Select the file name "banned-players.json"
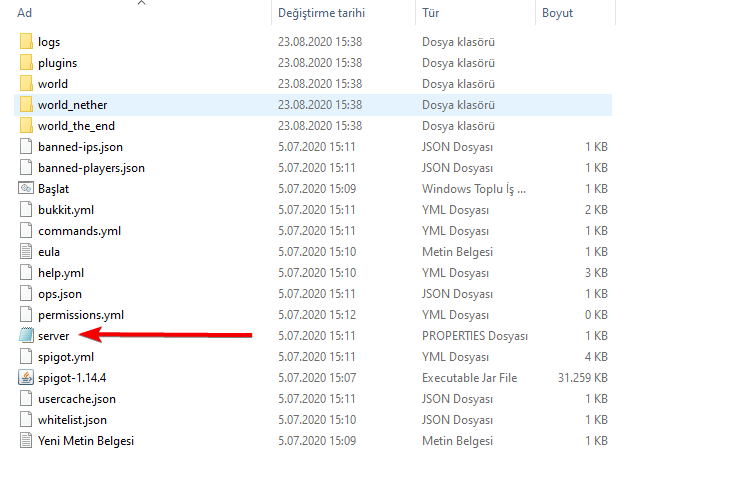 tap(91, 168)
